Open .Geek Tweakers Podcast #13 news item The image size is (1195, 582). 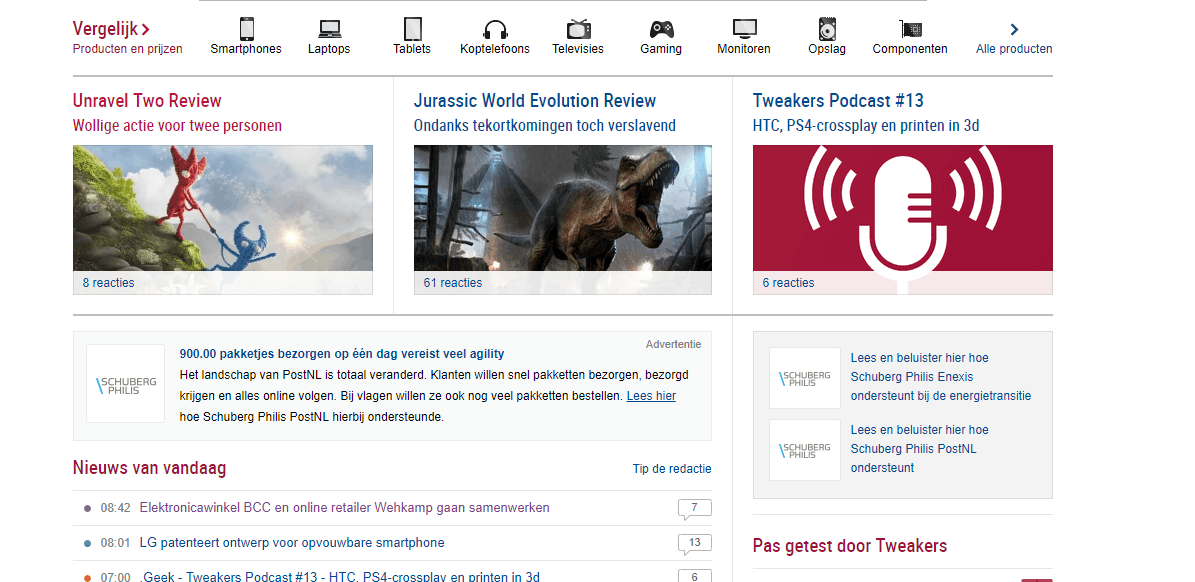(x=339, y=576)
